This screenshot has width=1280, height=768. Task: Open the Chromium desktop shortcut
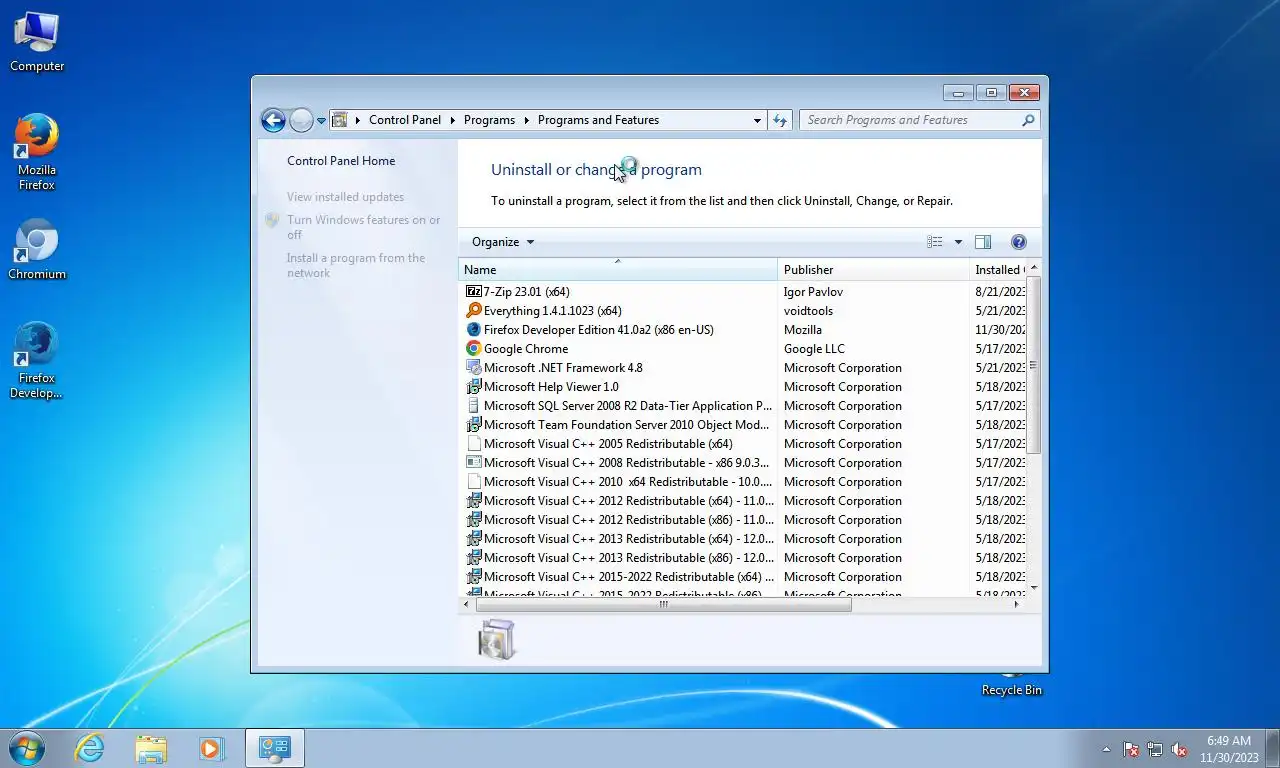pyautogui.click(x=37, y=249)
